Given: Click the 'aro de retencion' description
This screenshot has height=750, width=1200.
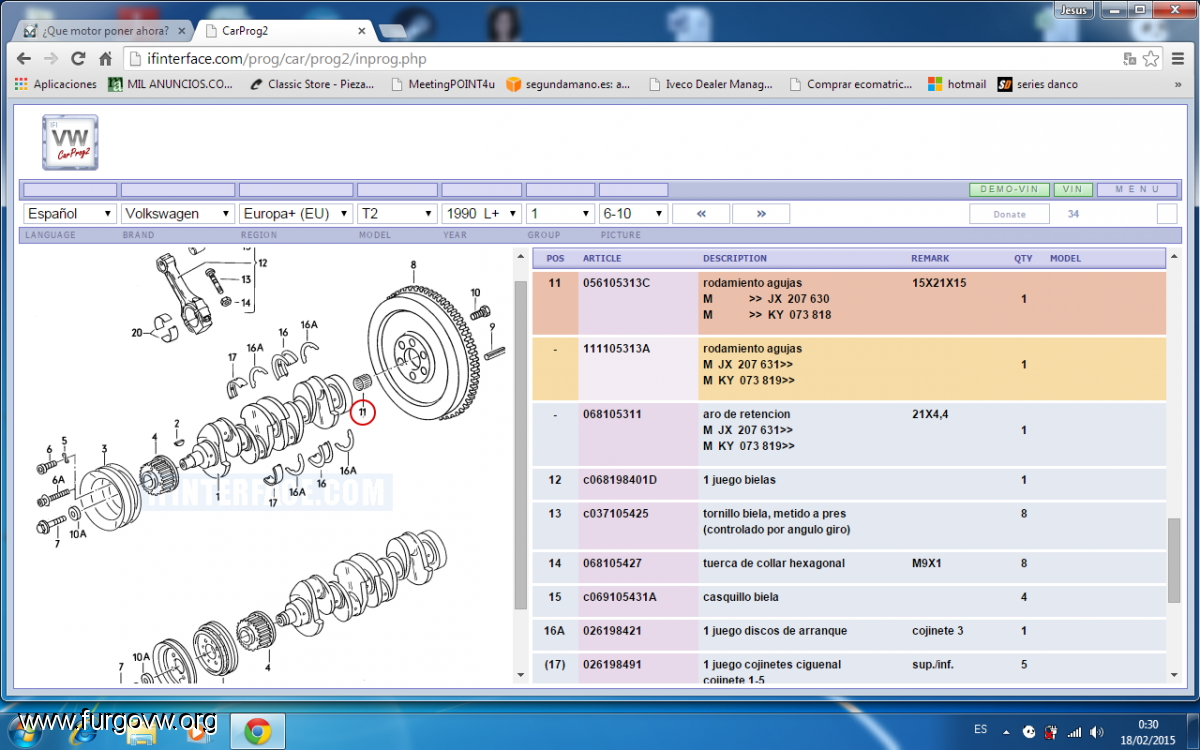Looking at the screenshot, I should tap(746, 414).
